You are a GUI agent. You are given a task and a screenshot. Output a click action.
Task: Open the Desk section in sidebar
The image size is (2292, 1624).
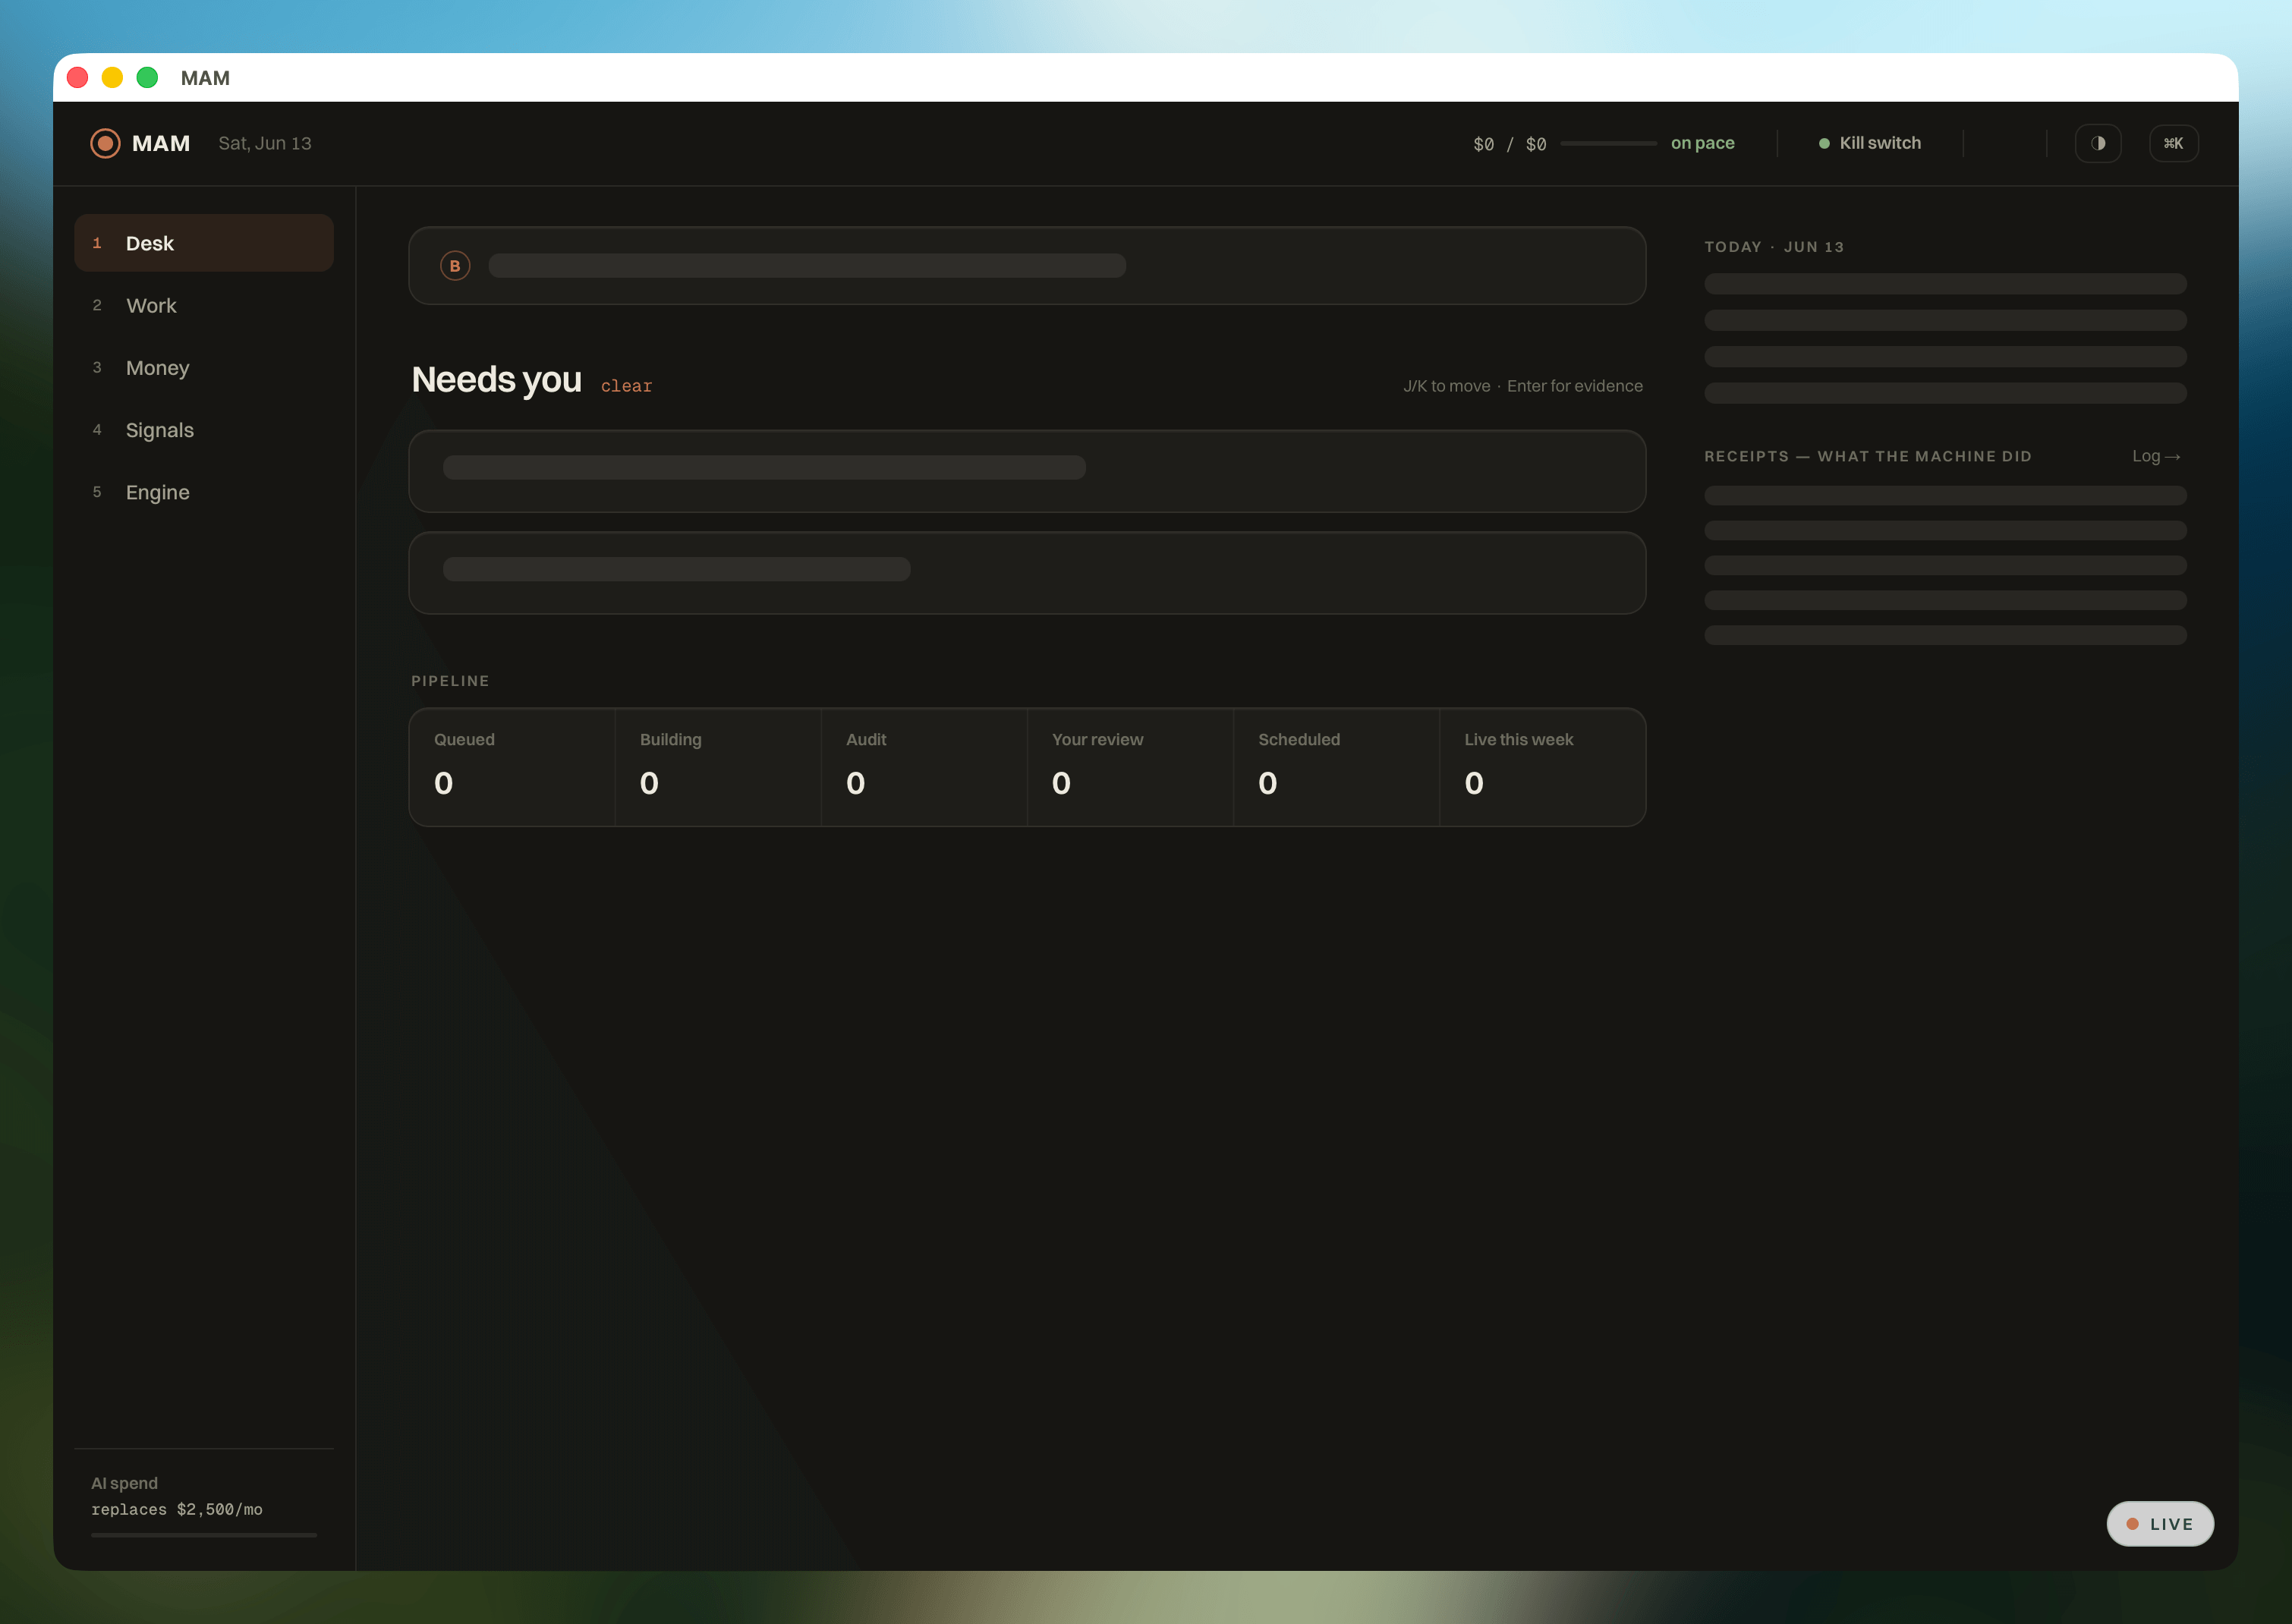pyautogui.click(x=204, y=243)
